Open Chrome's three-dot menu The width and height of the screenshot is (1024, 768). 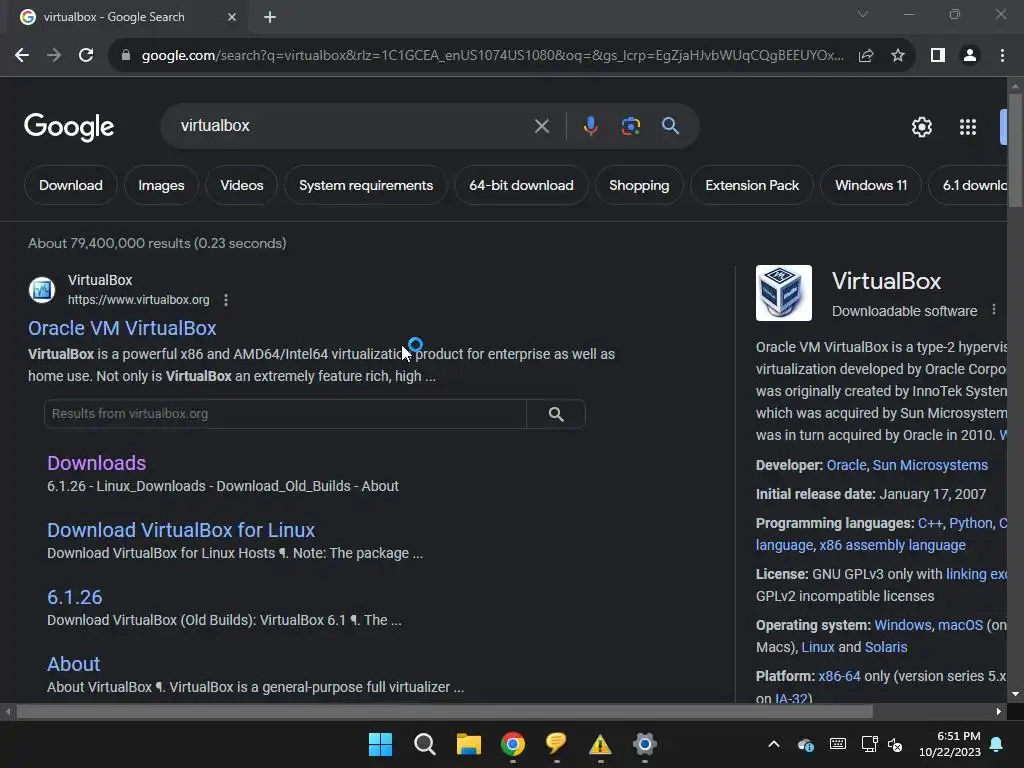[1002, 56]
